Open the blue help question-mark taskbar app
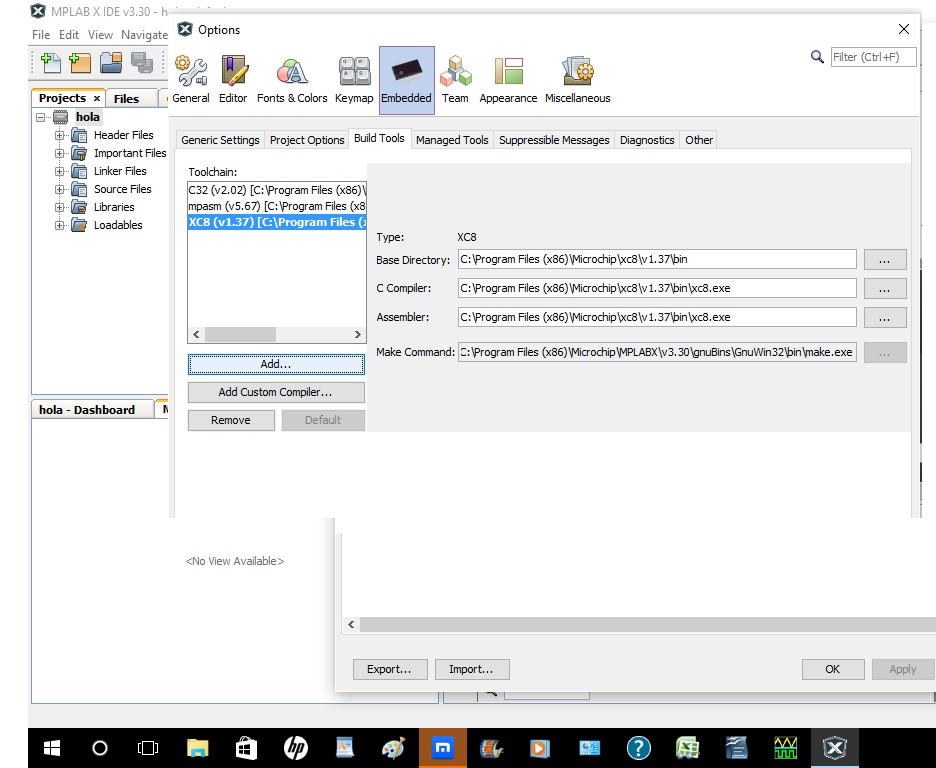Image resolution: width=936 pixels, height=768 pixels. pos(639,748)
